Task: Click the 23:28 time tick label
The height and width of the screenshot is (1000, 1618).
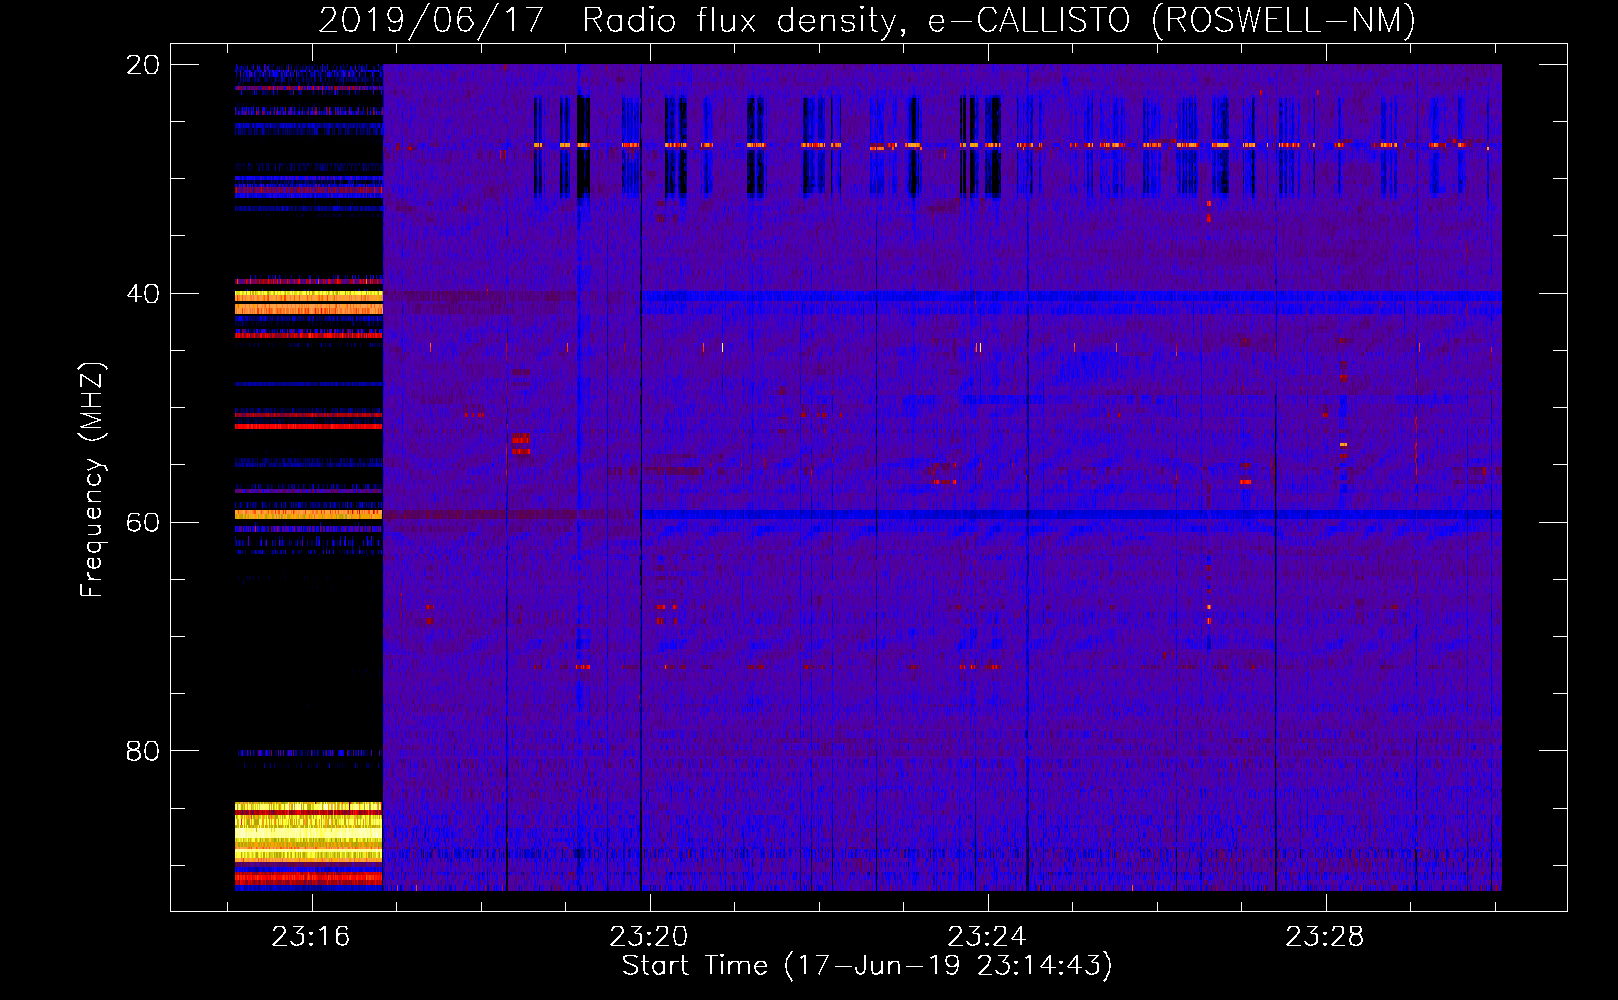Action: coord(1325,936)
